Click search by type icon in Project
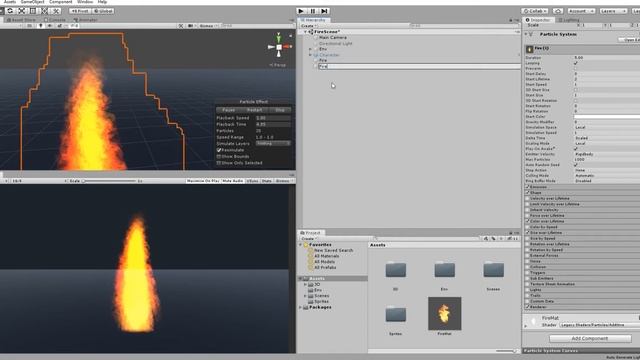Viewport: 640px width, 360px height. tap(486, 238)
